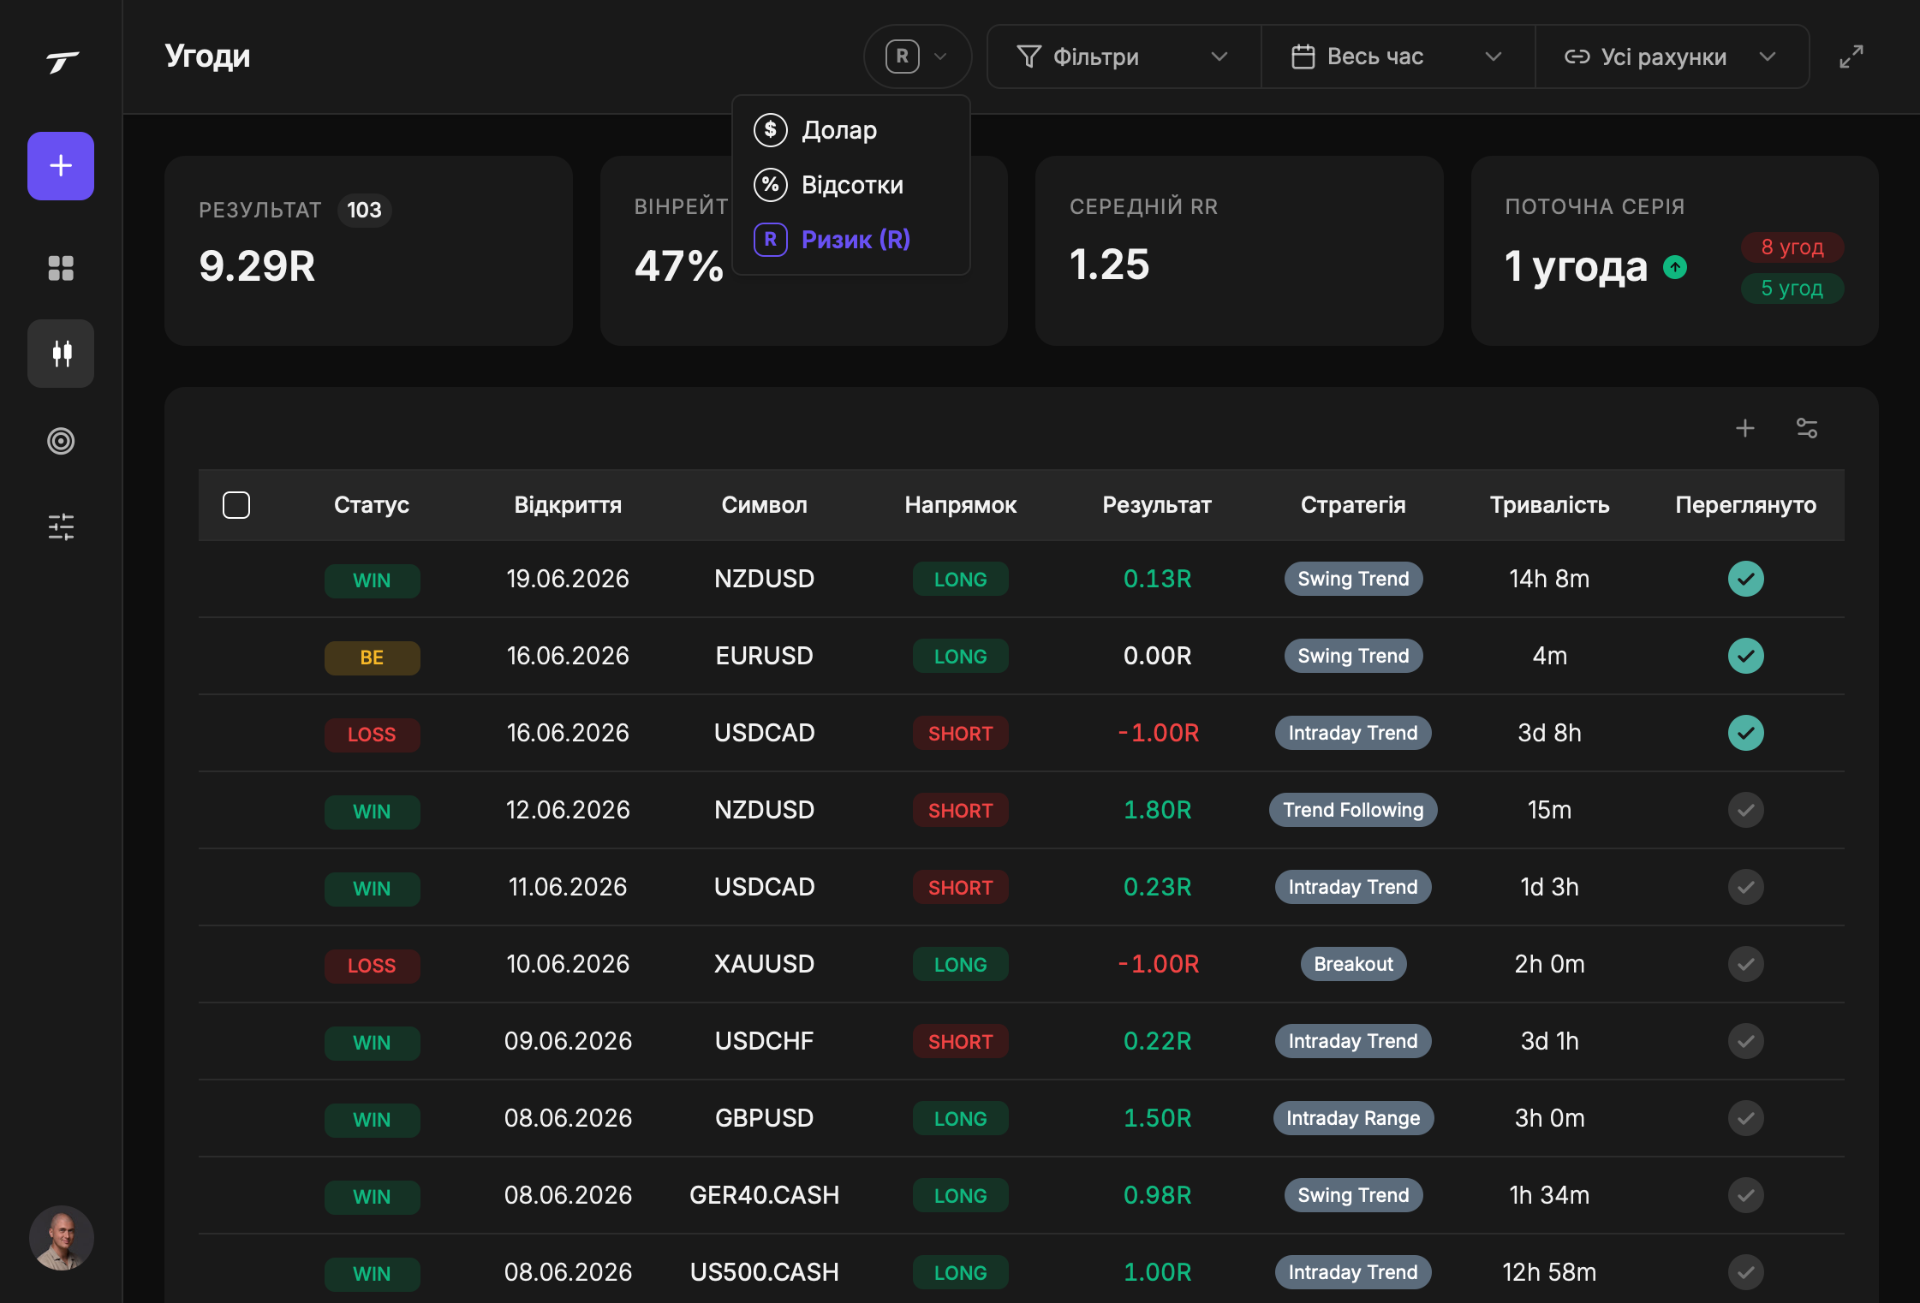
Task: Expand the Усі рахунки accounts dropdown
Action: (x=1671, y=57)
